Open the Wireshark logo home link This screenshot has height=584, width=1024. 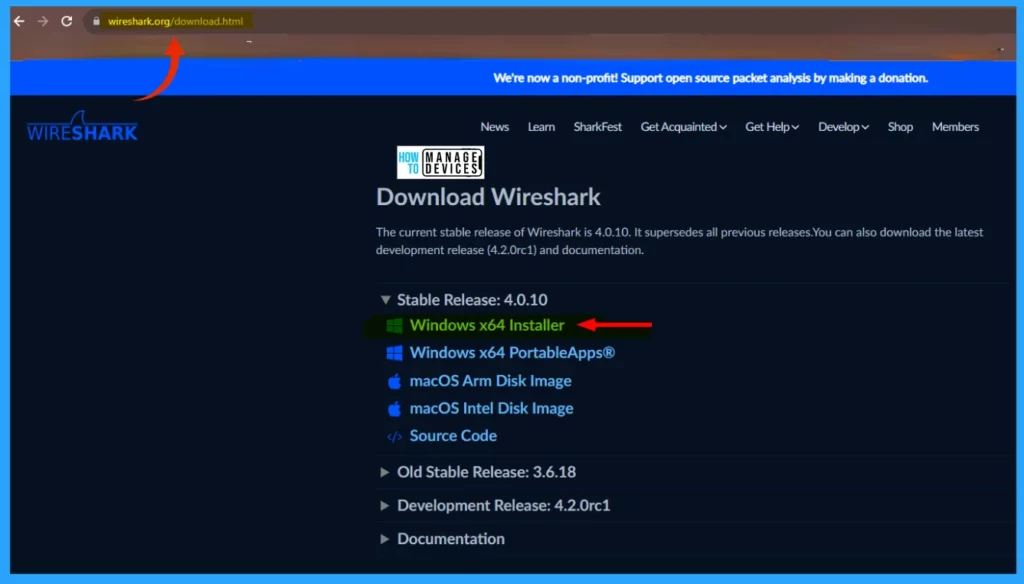tap(82, 126)
